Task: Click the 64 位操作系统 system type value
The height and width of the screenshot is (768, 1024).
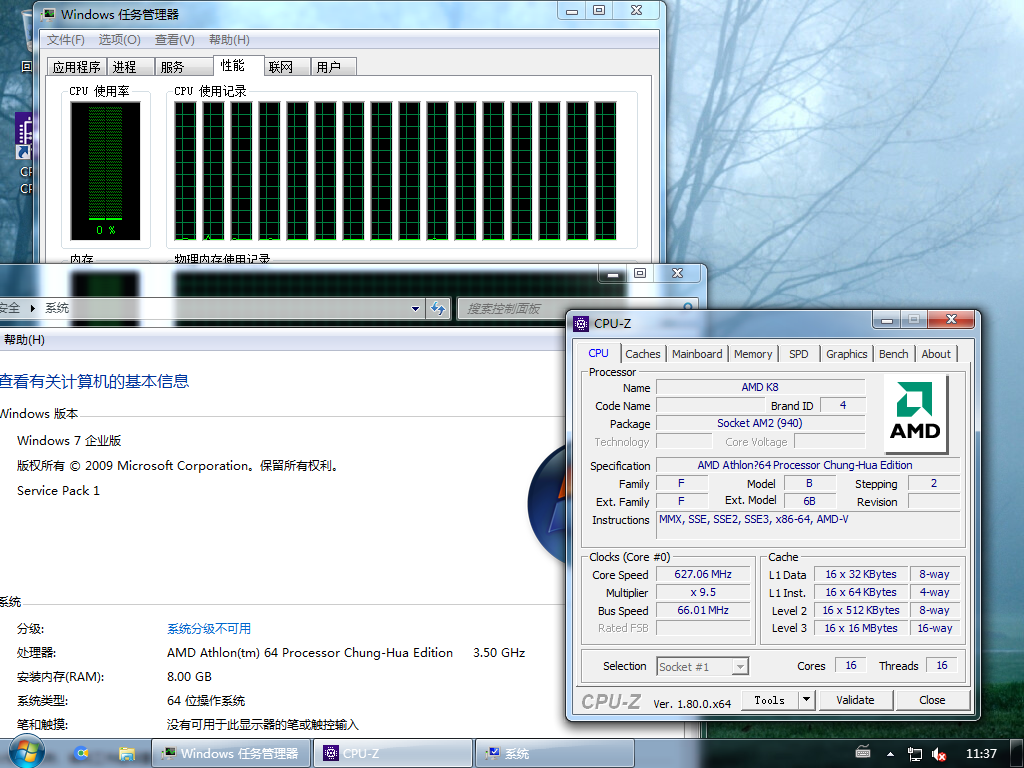Action: 206,701
